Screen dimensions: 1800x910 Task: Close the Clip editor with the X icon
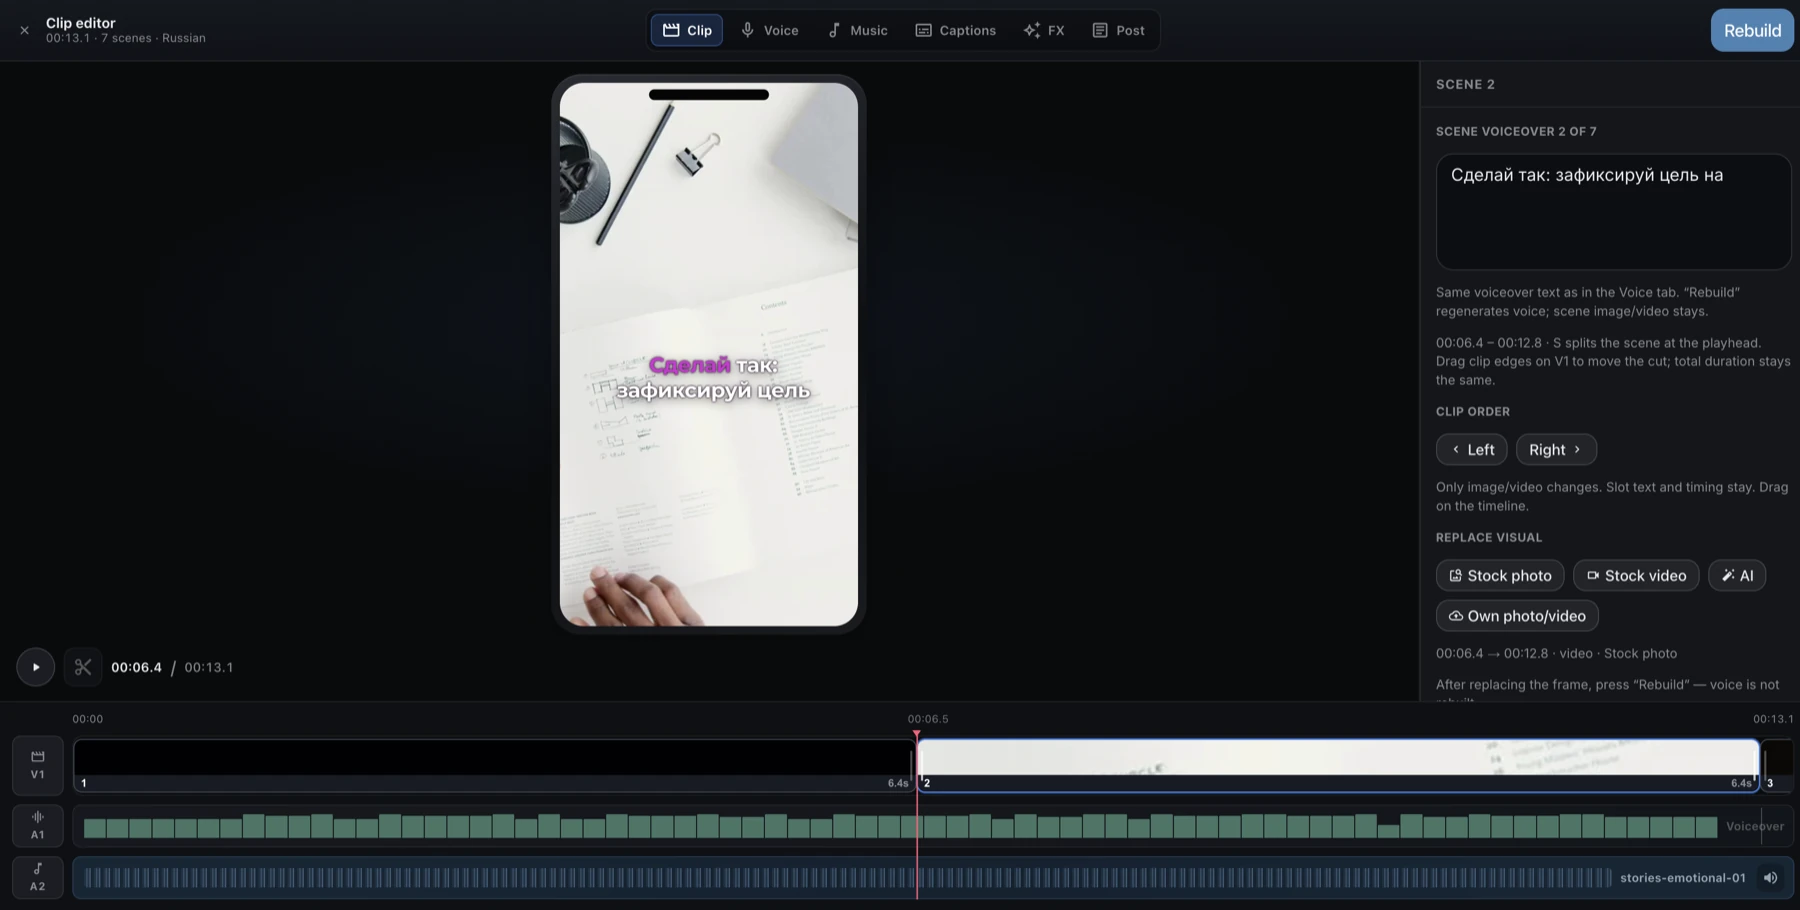tap(24, 30)
